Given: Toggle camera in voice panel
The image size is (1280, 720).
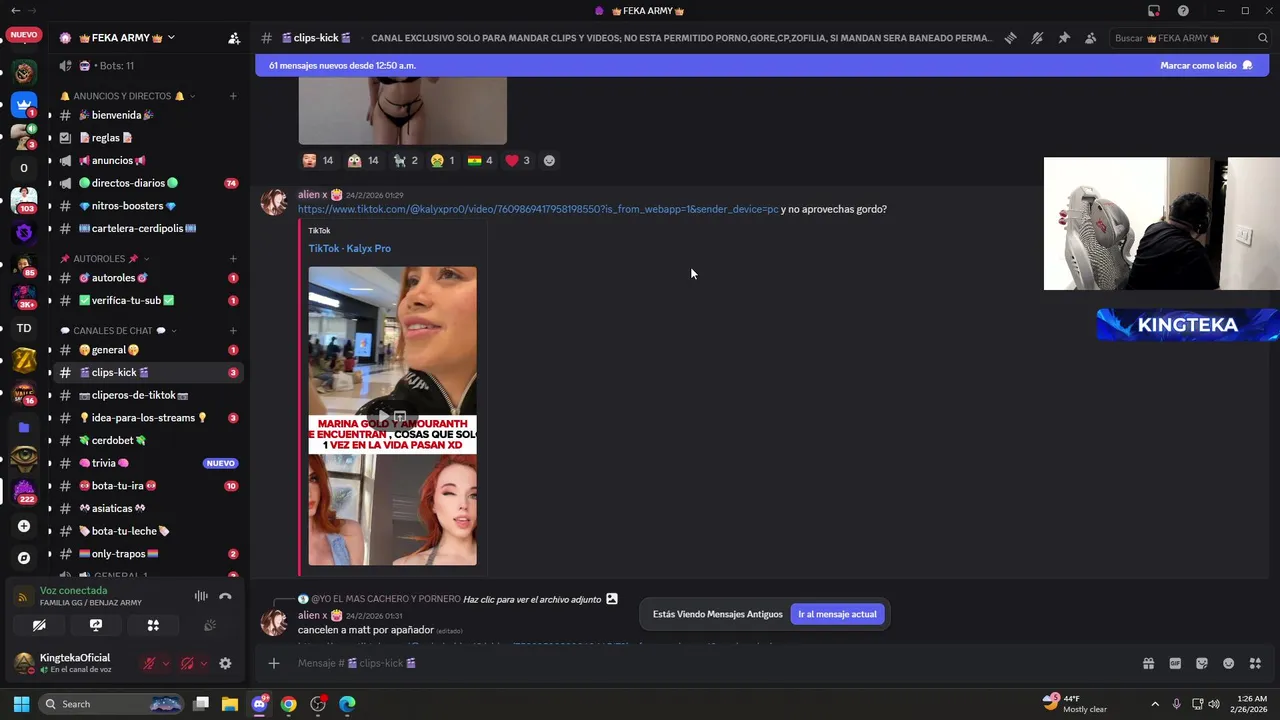Looking at the screenshot, I should click(39, 625).
